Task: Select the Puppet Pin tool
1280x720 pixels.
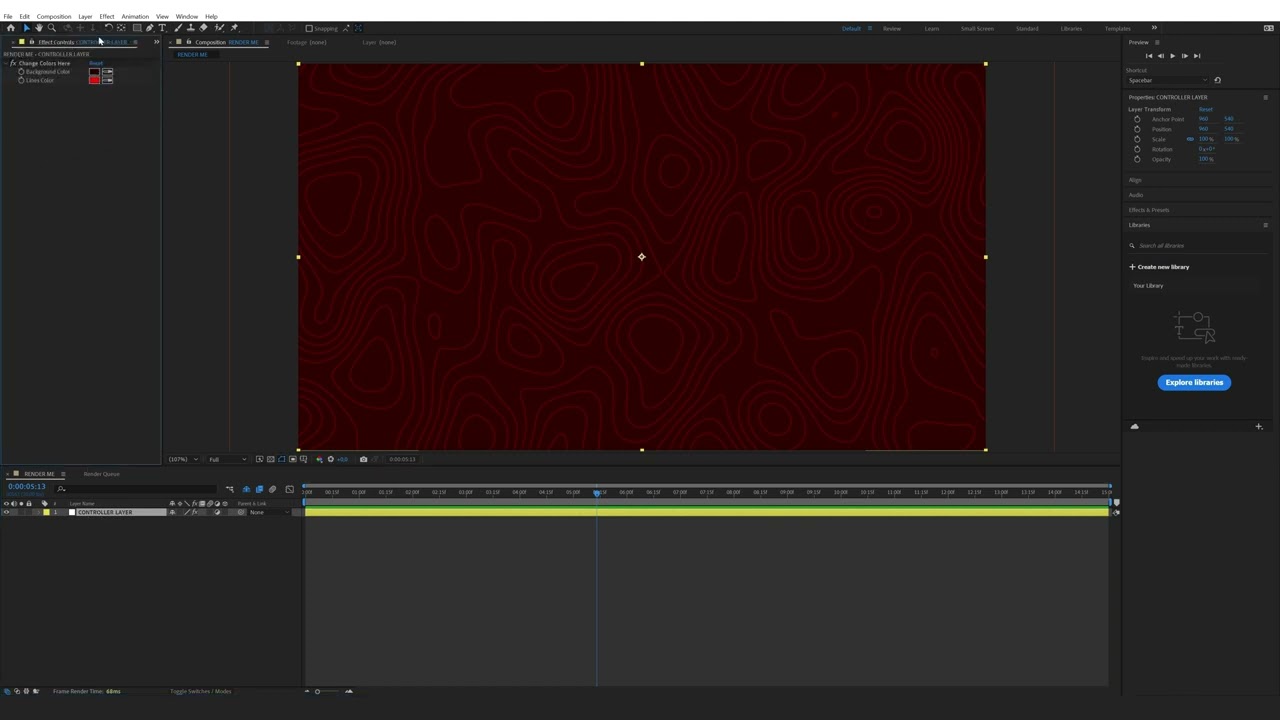Action: [x=234, y=28]
